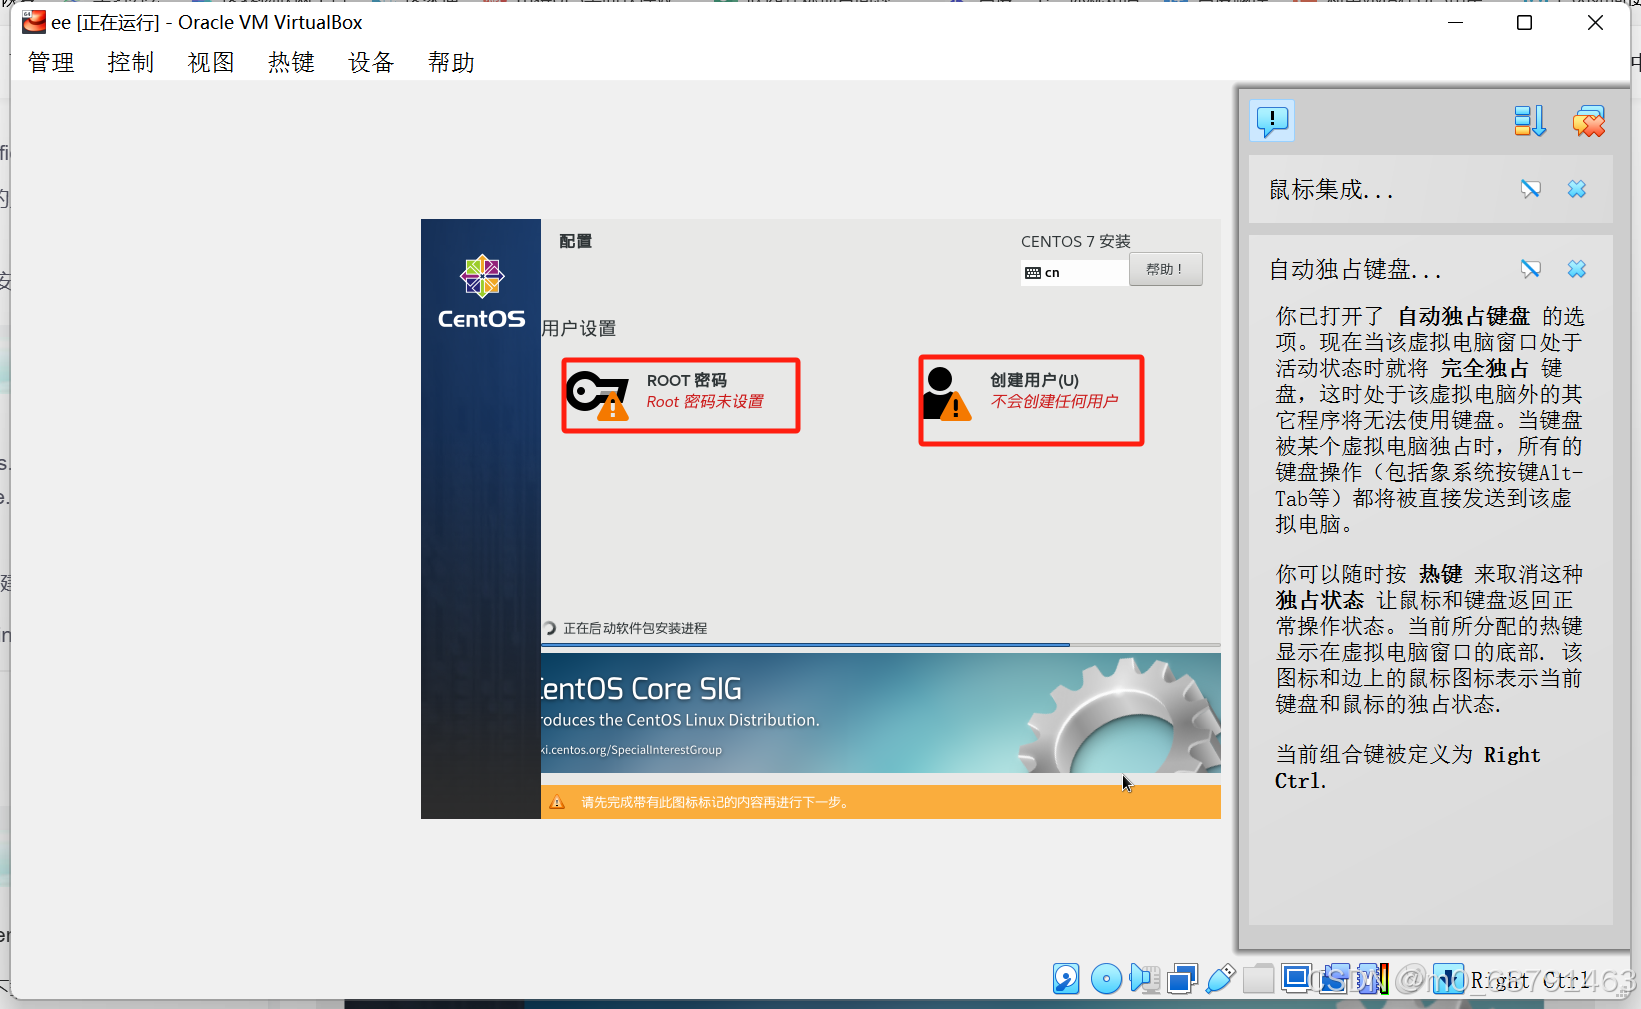Click the do-not-show-again icon for 自动独占键盘

coord(1530,269)
